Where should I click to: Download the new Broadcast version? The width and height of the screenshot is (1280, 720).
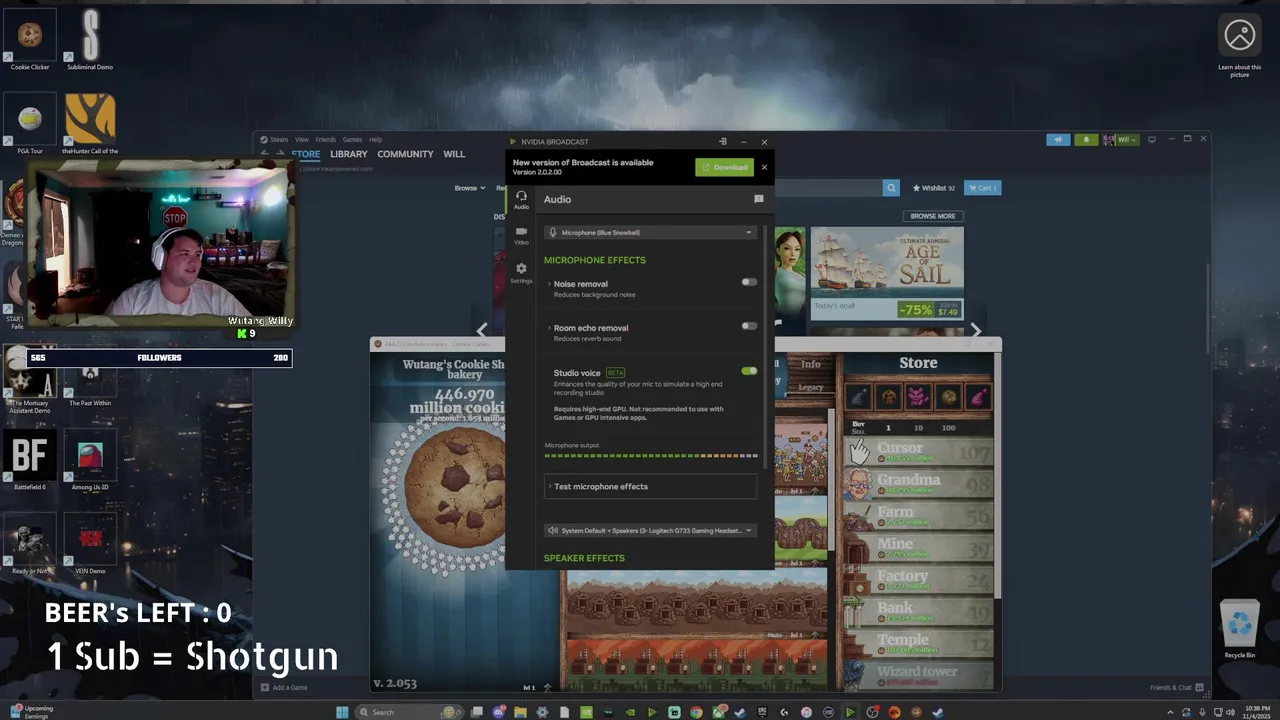724,167
